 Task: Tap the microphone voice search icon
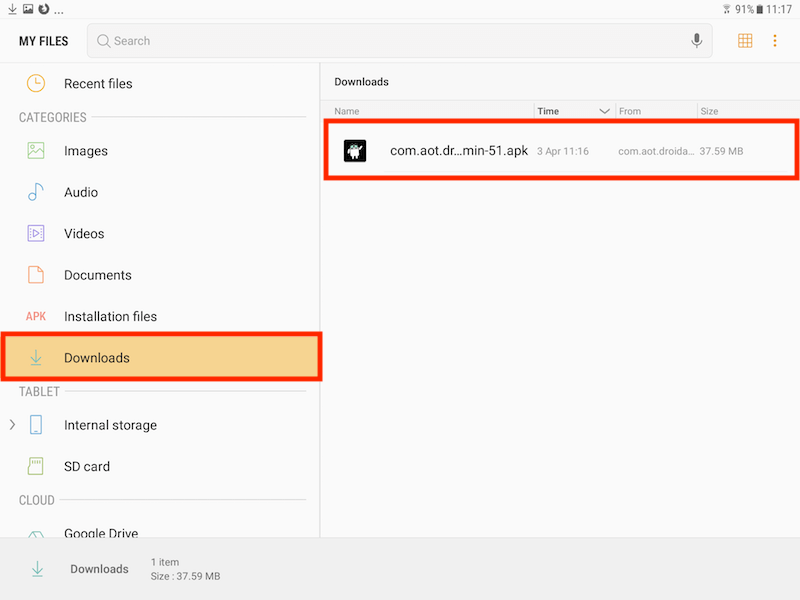tap(696, 40)
